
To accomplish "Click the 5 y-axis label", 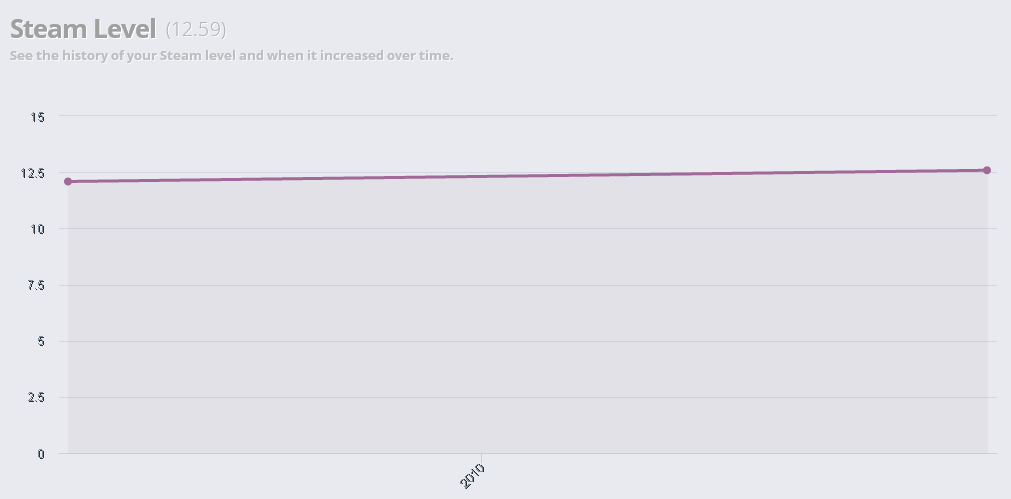I will (x=41, y=341).
